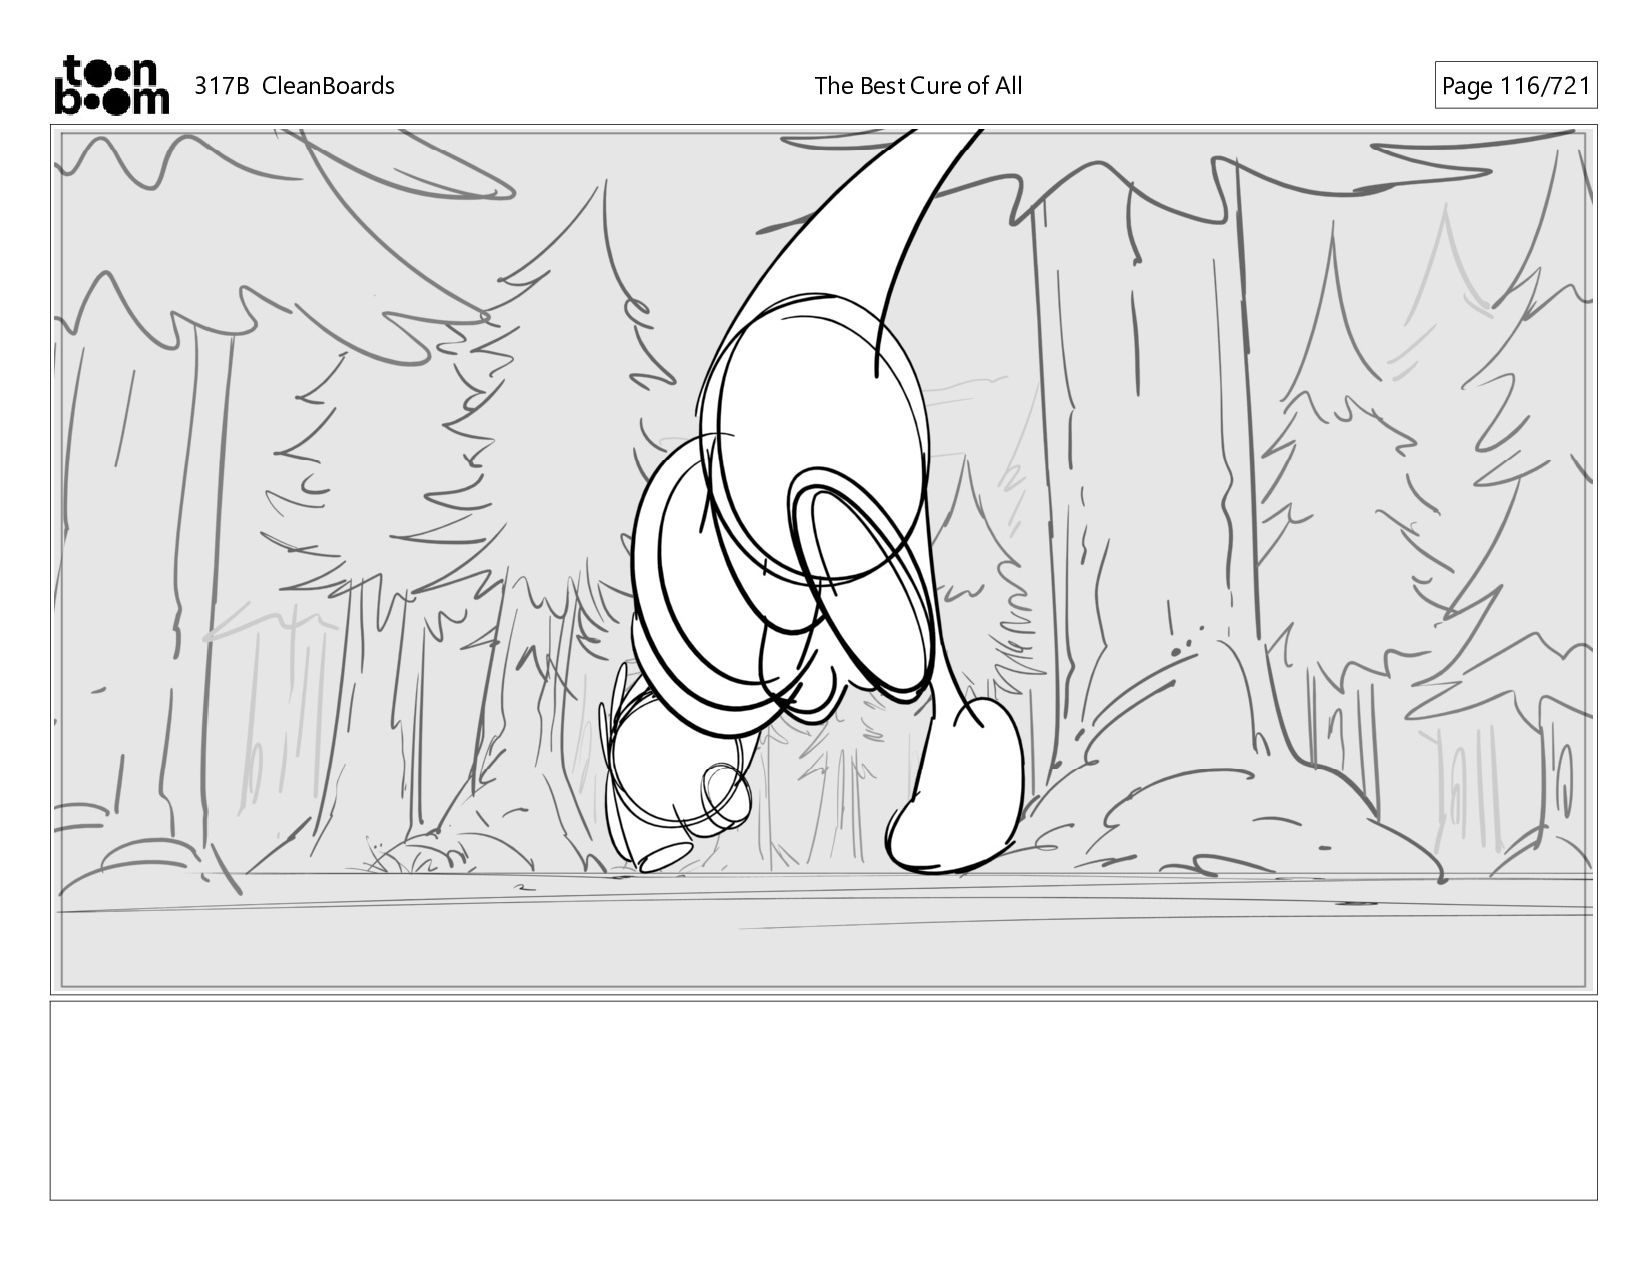
Task: Select the title 'The Best Cure of All'
Action: pyautogui.click(x=918, y=86)
